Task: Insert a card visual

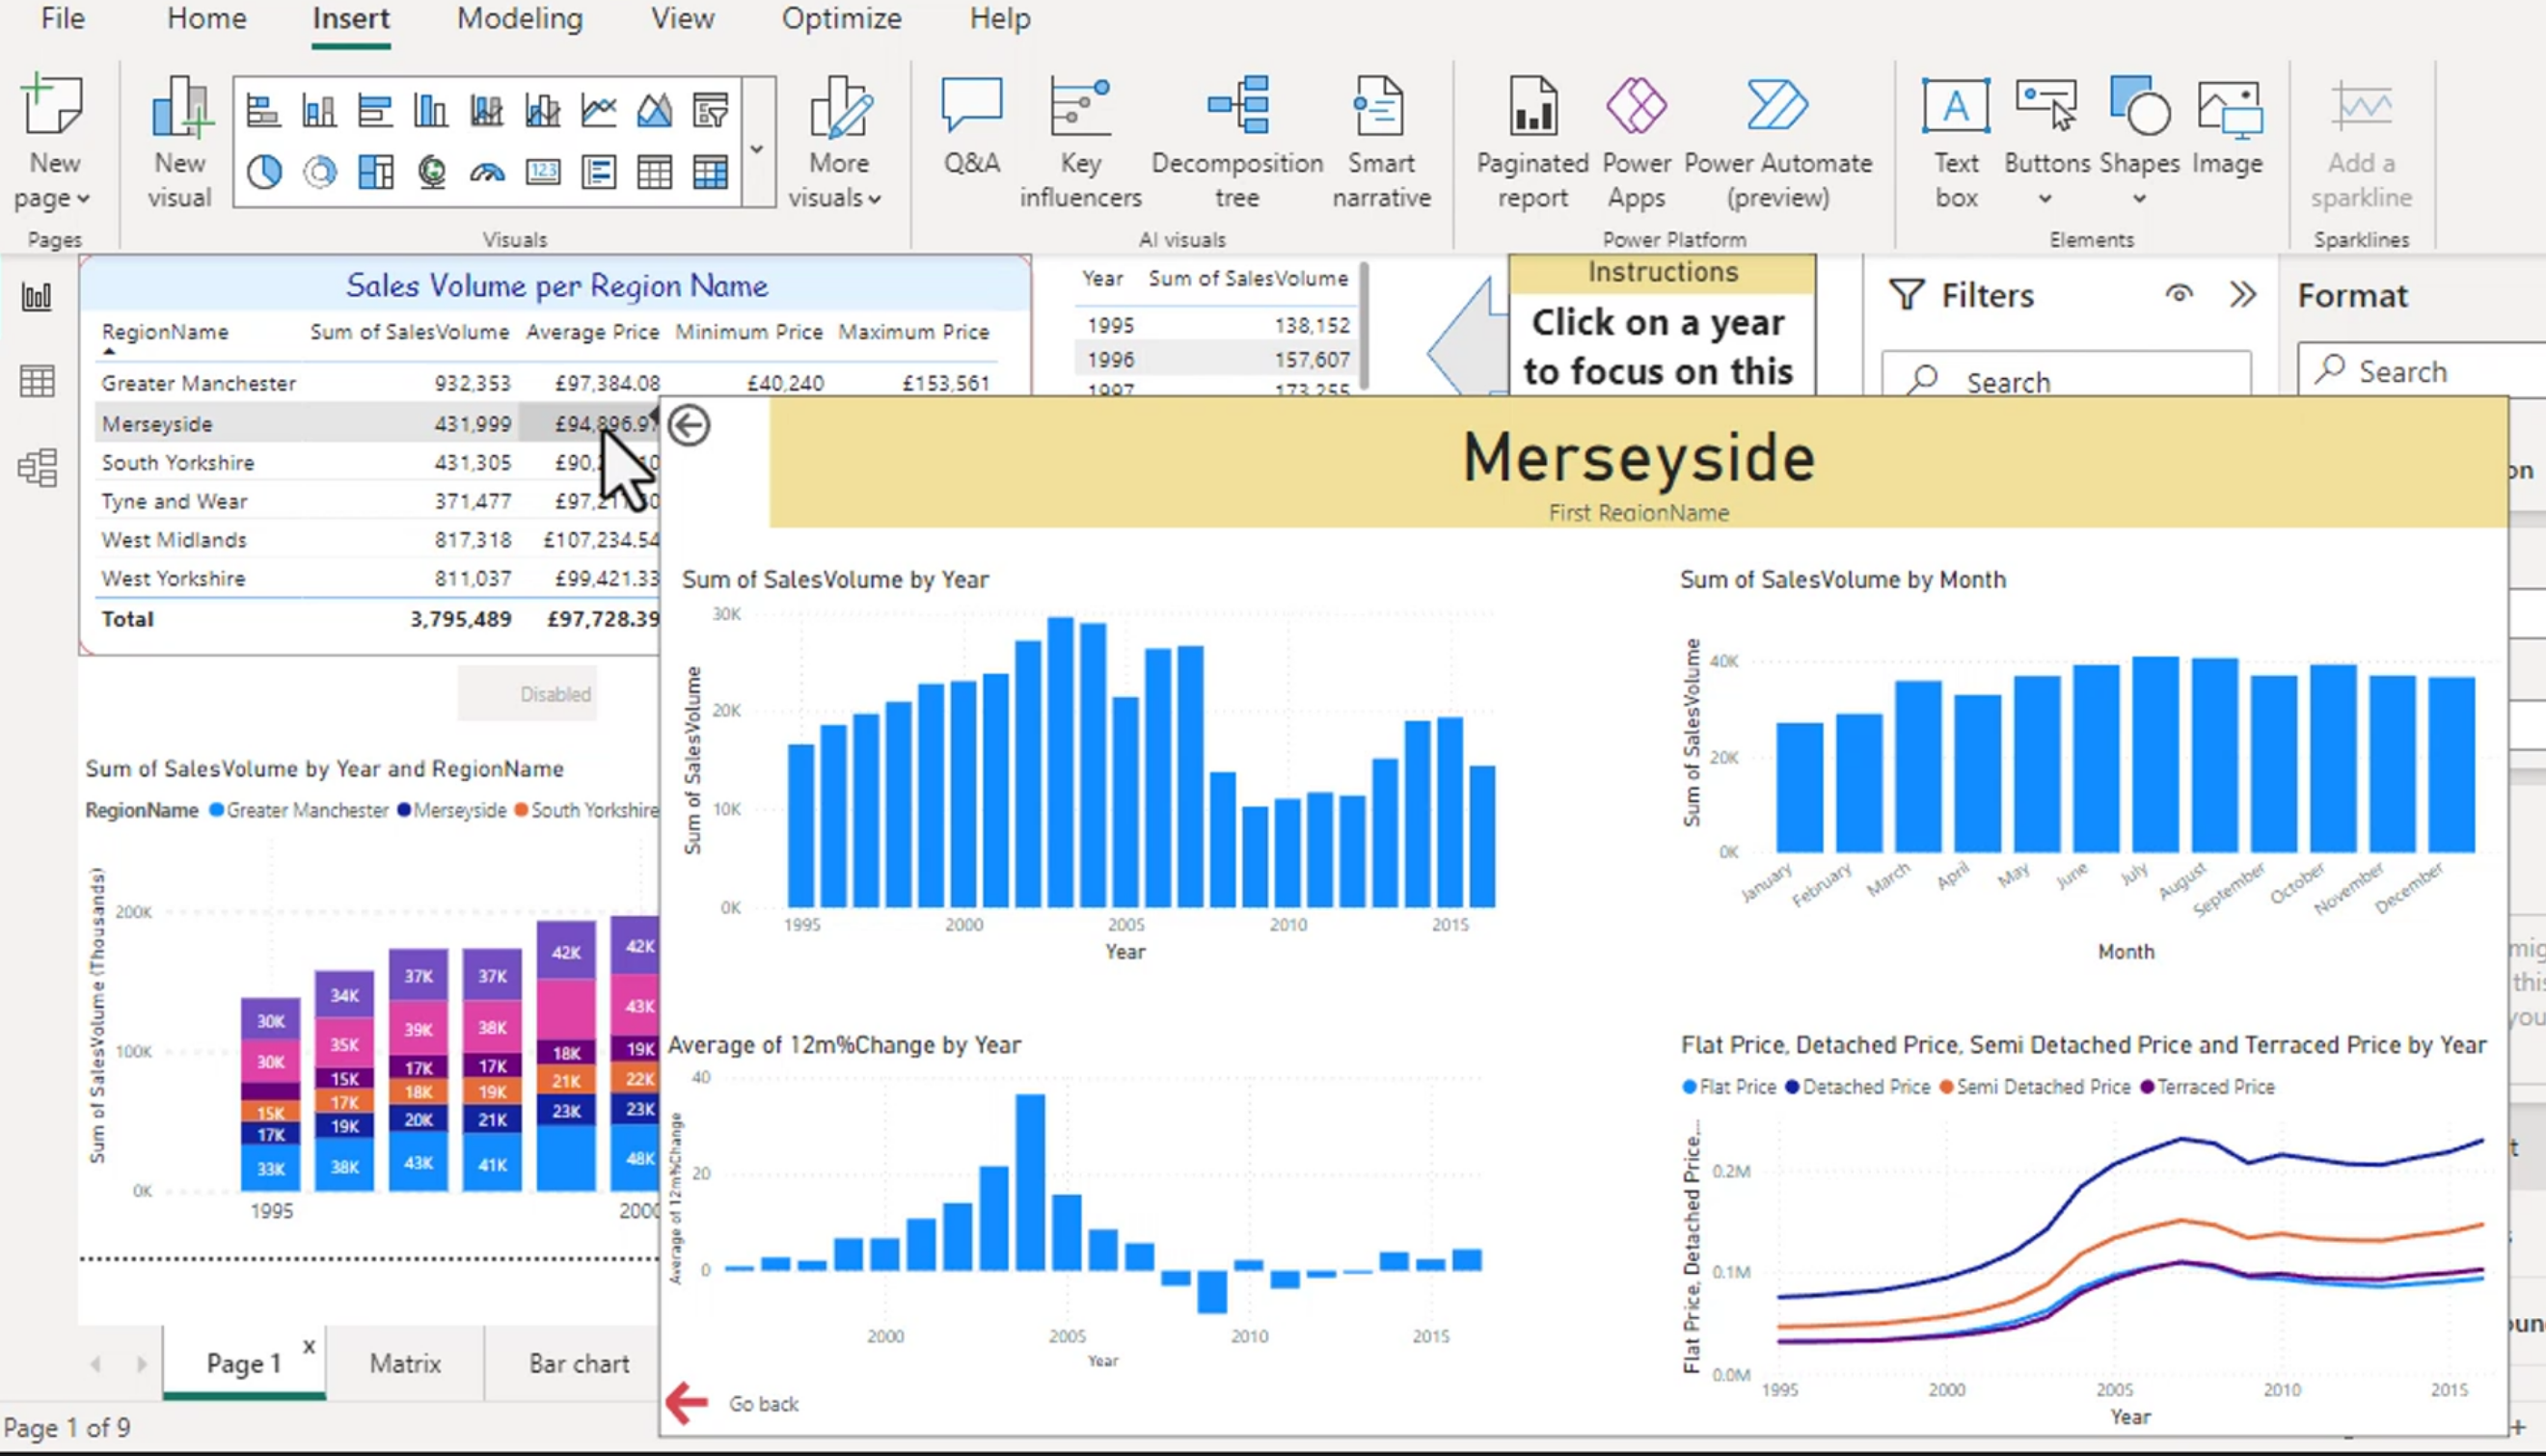Action: [543, 172]
